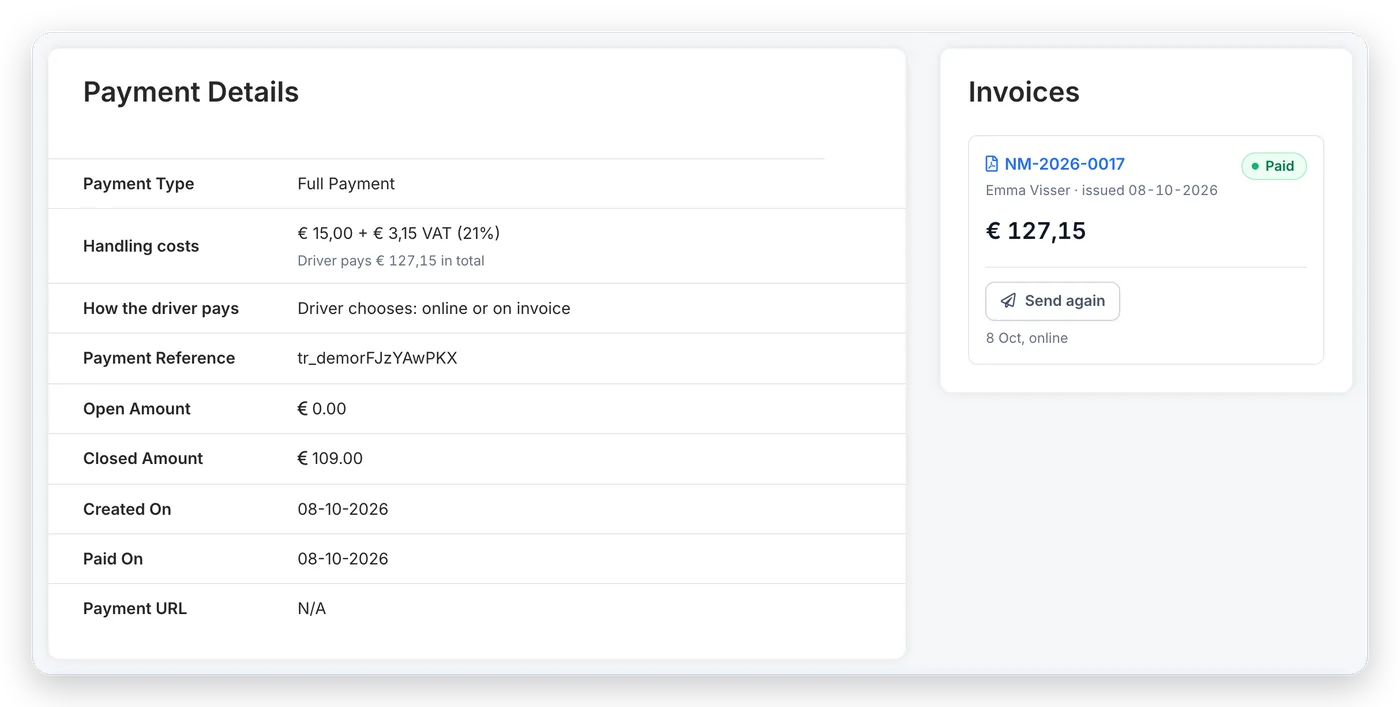Select the Closed Amount value € 109.00
The width and height of the screenshot is (1400, 707).
[x=330, y=458]
